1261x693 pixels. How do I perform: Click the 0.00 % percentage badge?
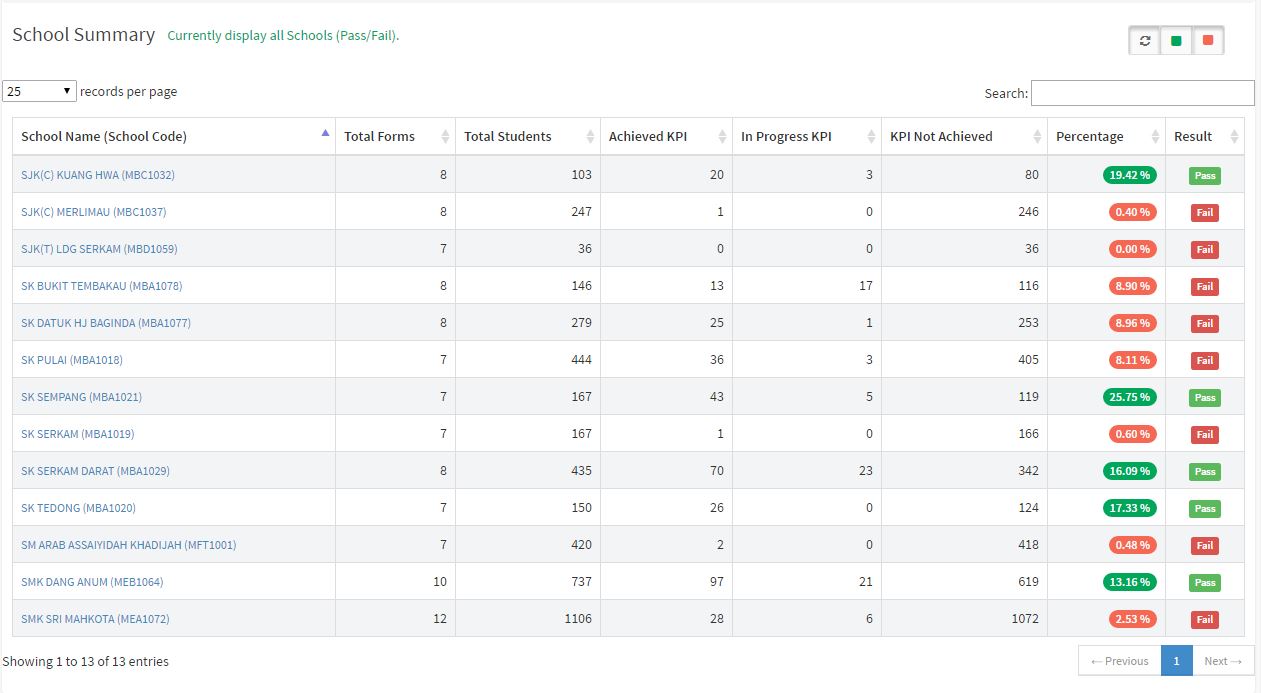click(x=1132, y=249)
